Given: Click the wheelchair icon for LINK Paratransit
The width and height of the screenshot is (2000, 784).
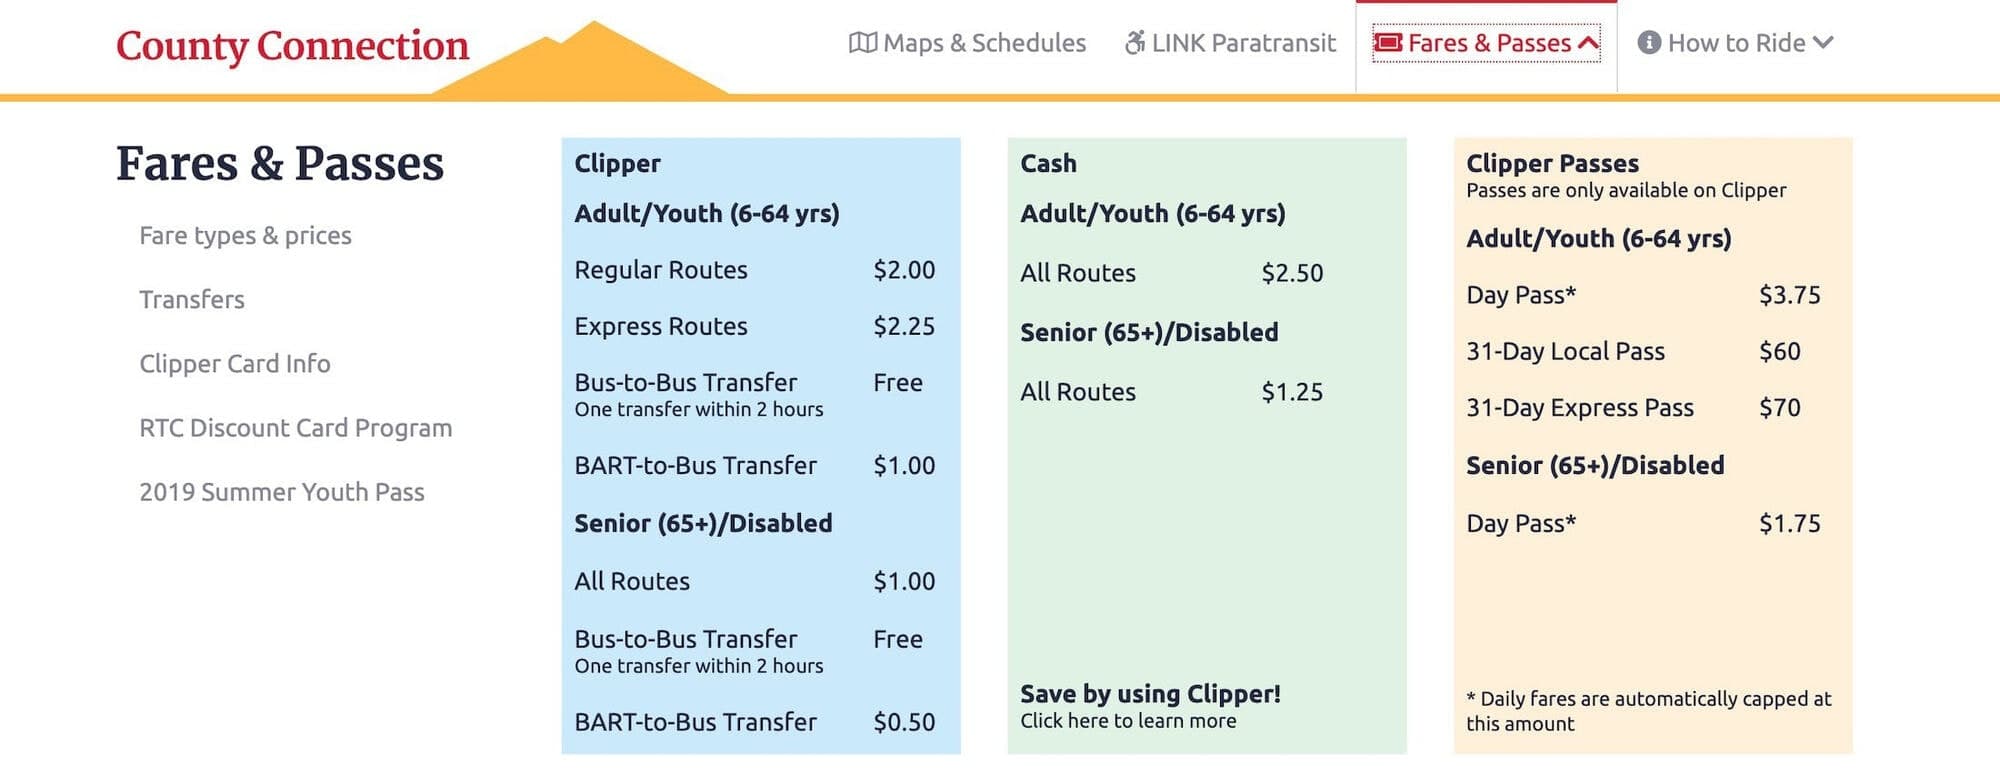Looking at the screenshot, I should 1134,43.
